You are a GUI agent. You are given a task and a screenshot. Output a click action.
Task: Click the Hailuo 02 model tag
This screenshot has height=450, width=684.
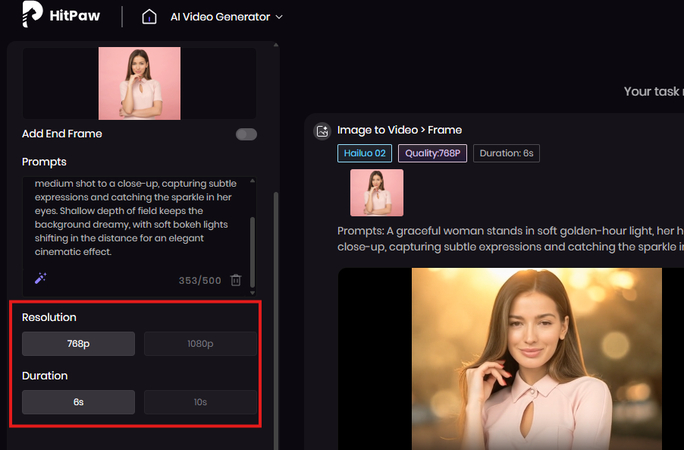point(364,153)
